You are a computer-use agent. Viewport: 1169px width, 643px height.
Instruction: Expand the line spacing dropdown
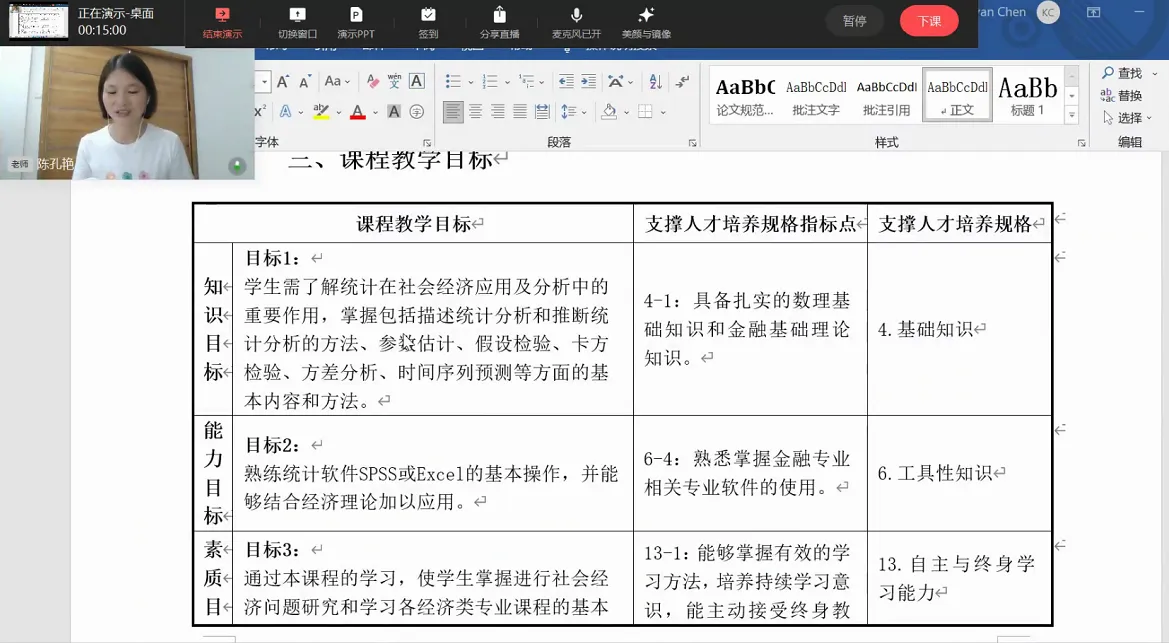(582, 112)
